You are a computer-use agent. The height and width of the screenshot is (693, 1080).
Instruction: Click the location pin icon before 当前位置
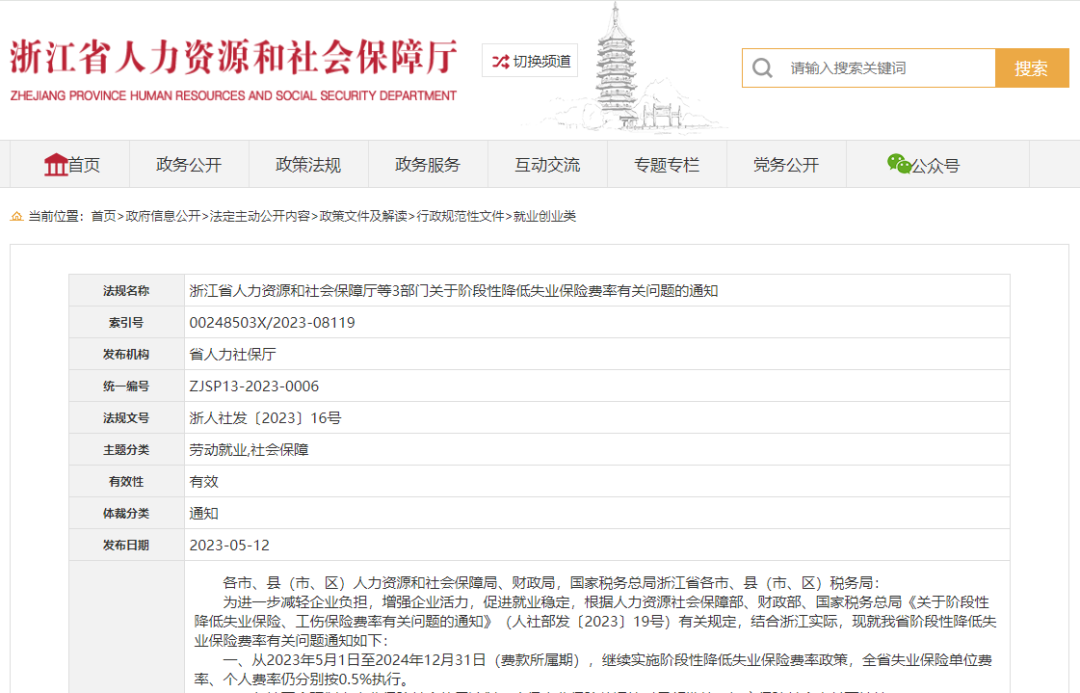pyautogui.click(x=17, y=216)
